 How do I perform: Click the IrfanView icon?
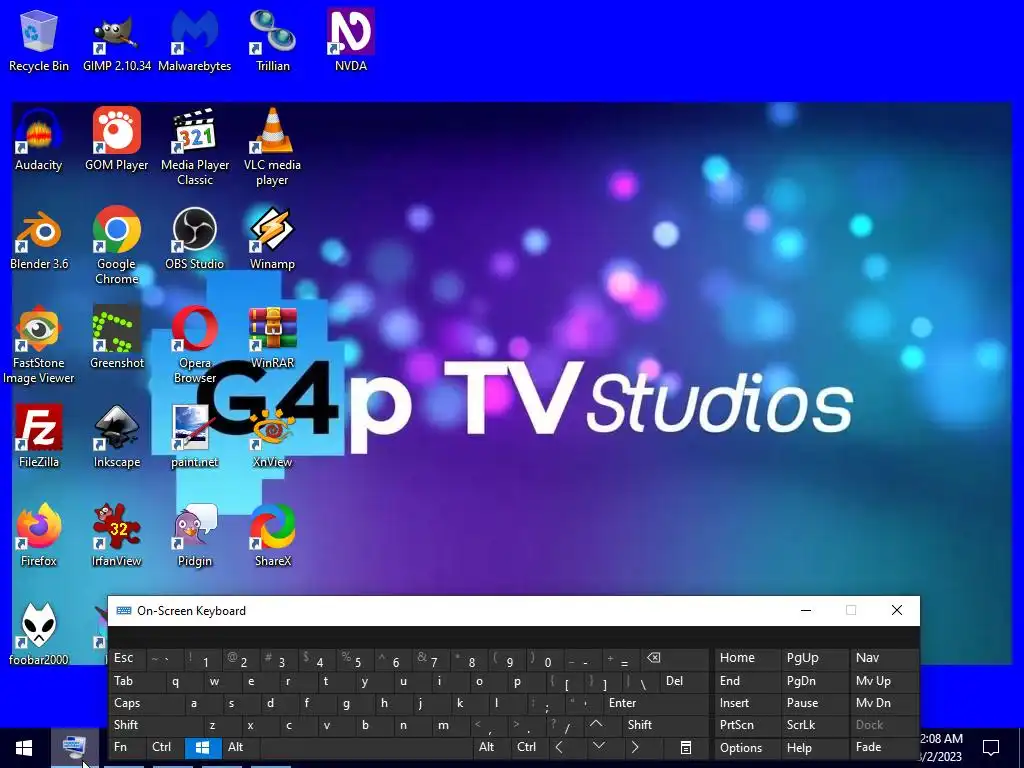point(117,536)
